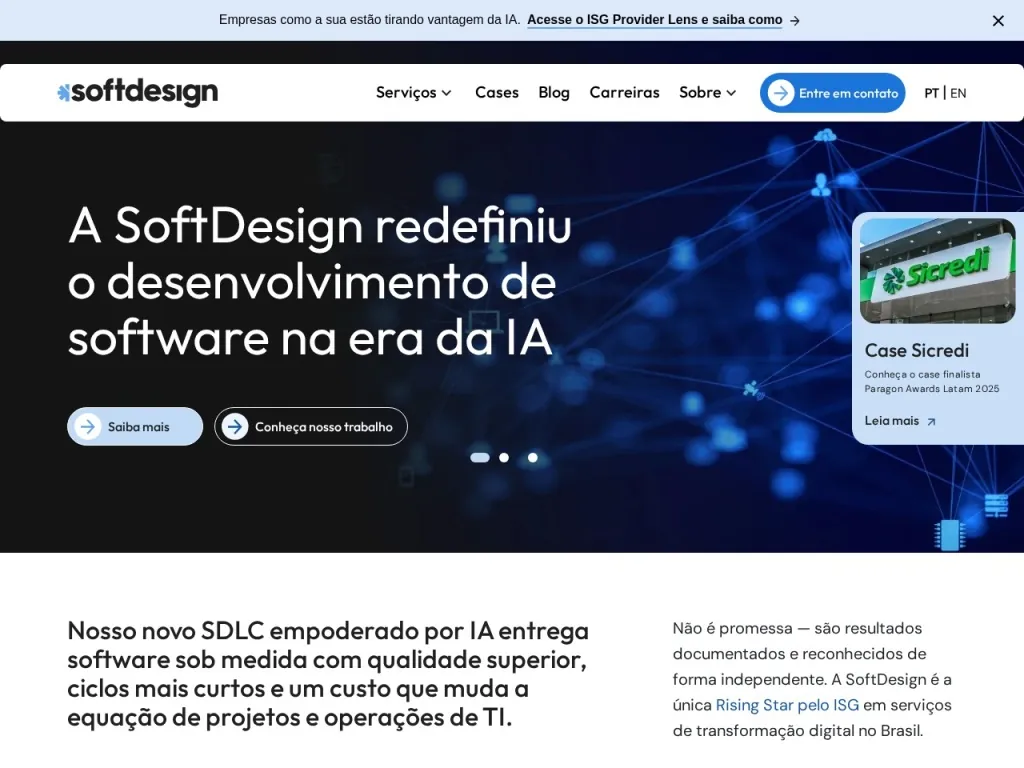Click the arrow icon after ISG banner link
The image size is (1024, 768).
[x=795, y=21]
